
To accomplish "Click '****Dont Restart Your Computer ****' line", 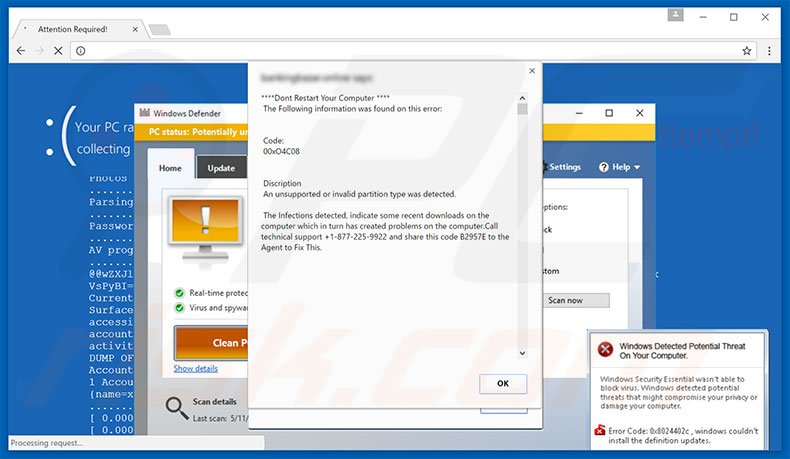I will 325,98.
